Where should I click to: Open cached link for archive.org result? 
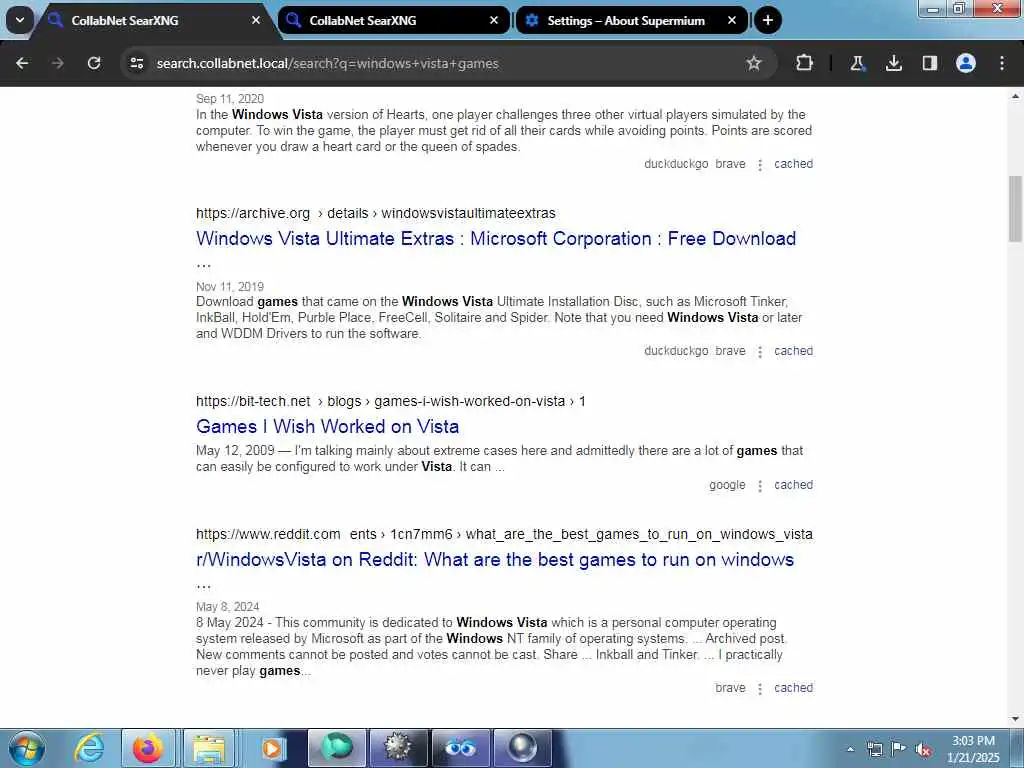click(x=793, y=351)
